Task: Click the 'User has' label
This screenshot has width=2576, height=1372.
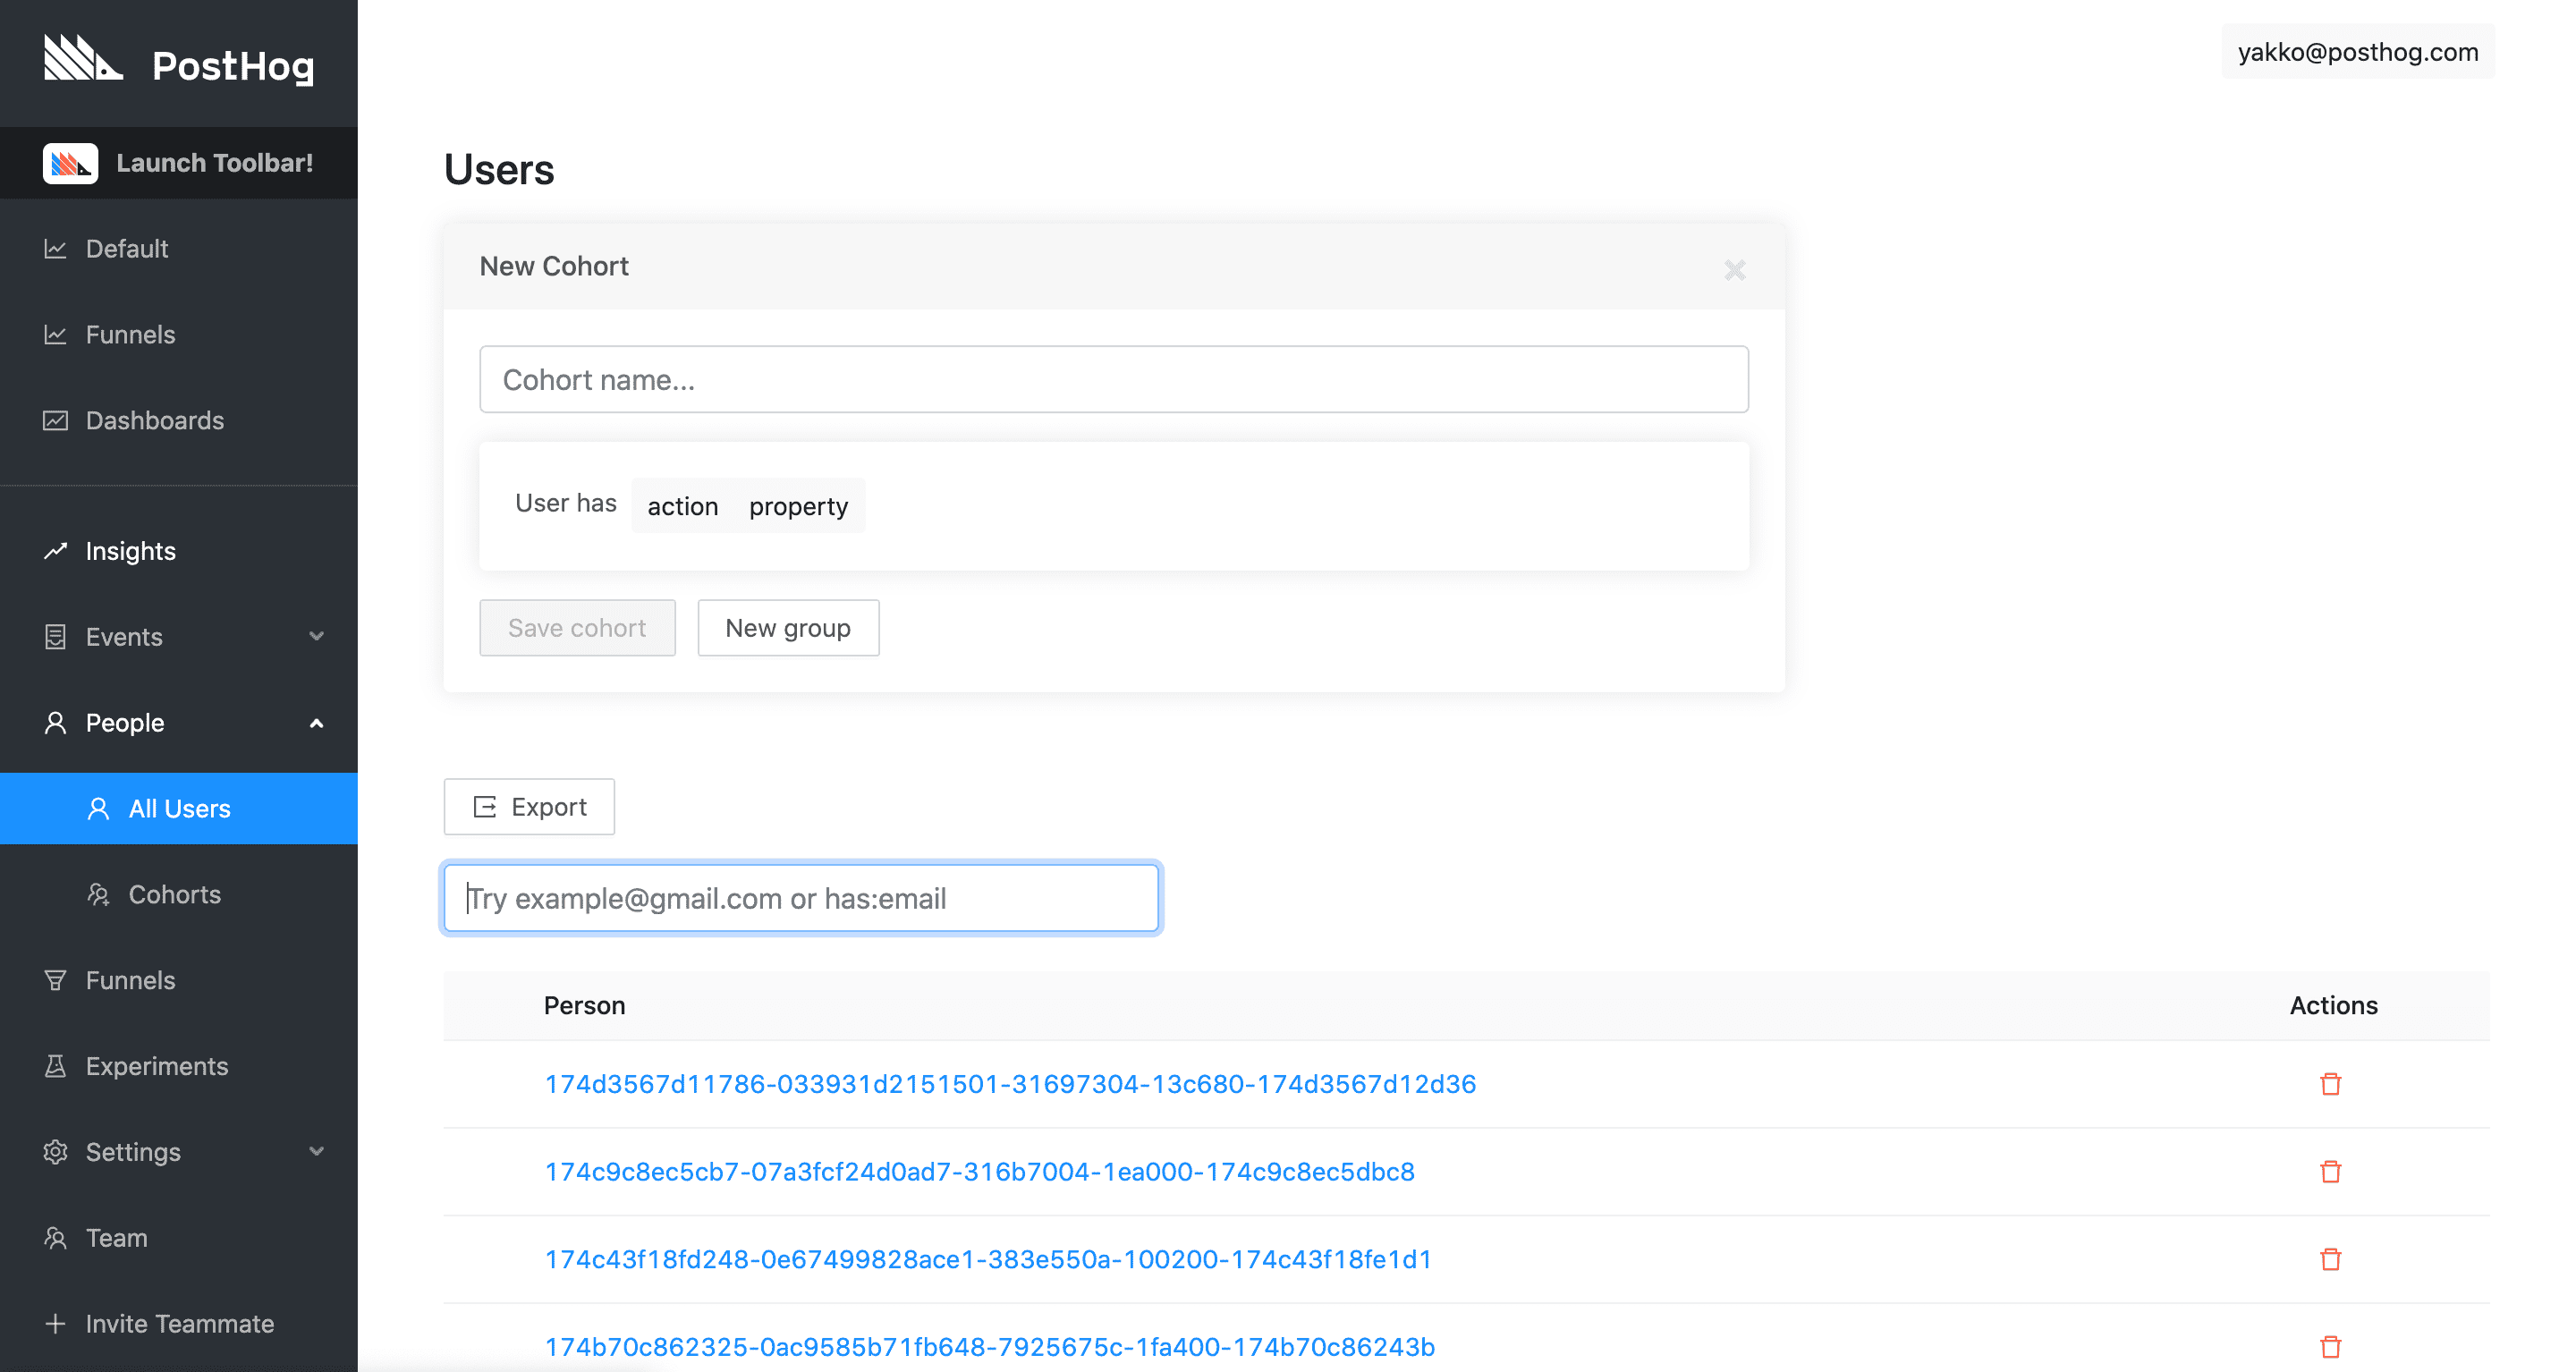Action: click(566, 504)
